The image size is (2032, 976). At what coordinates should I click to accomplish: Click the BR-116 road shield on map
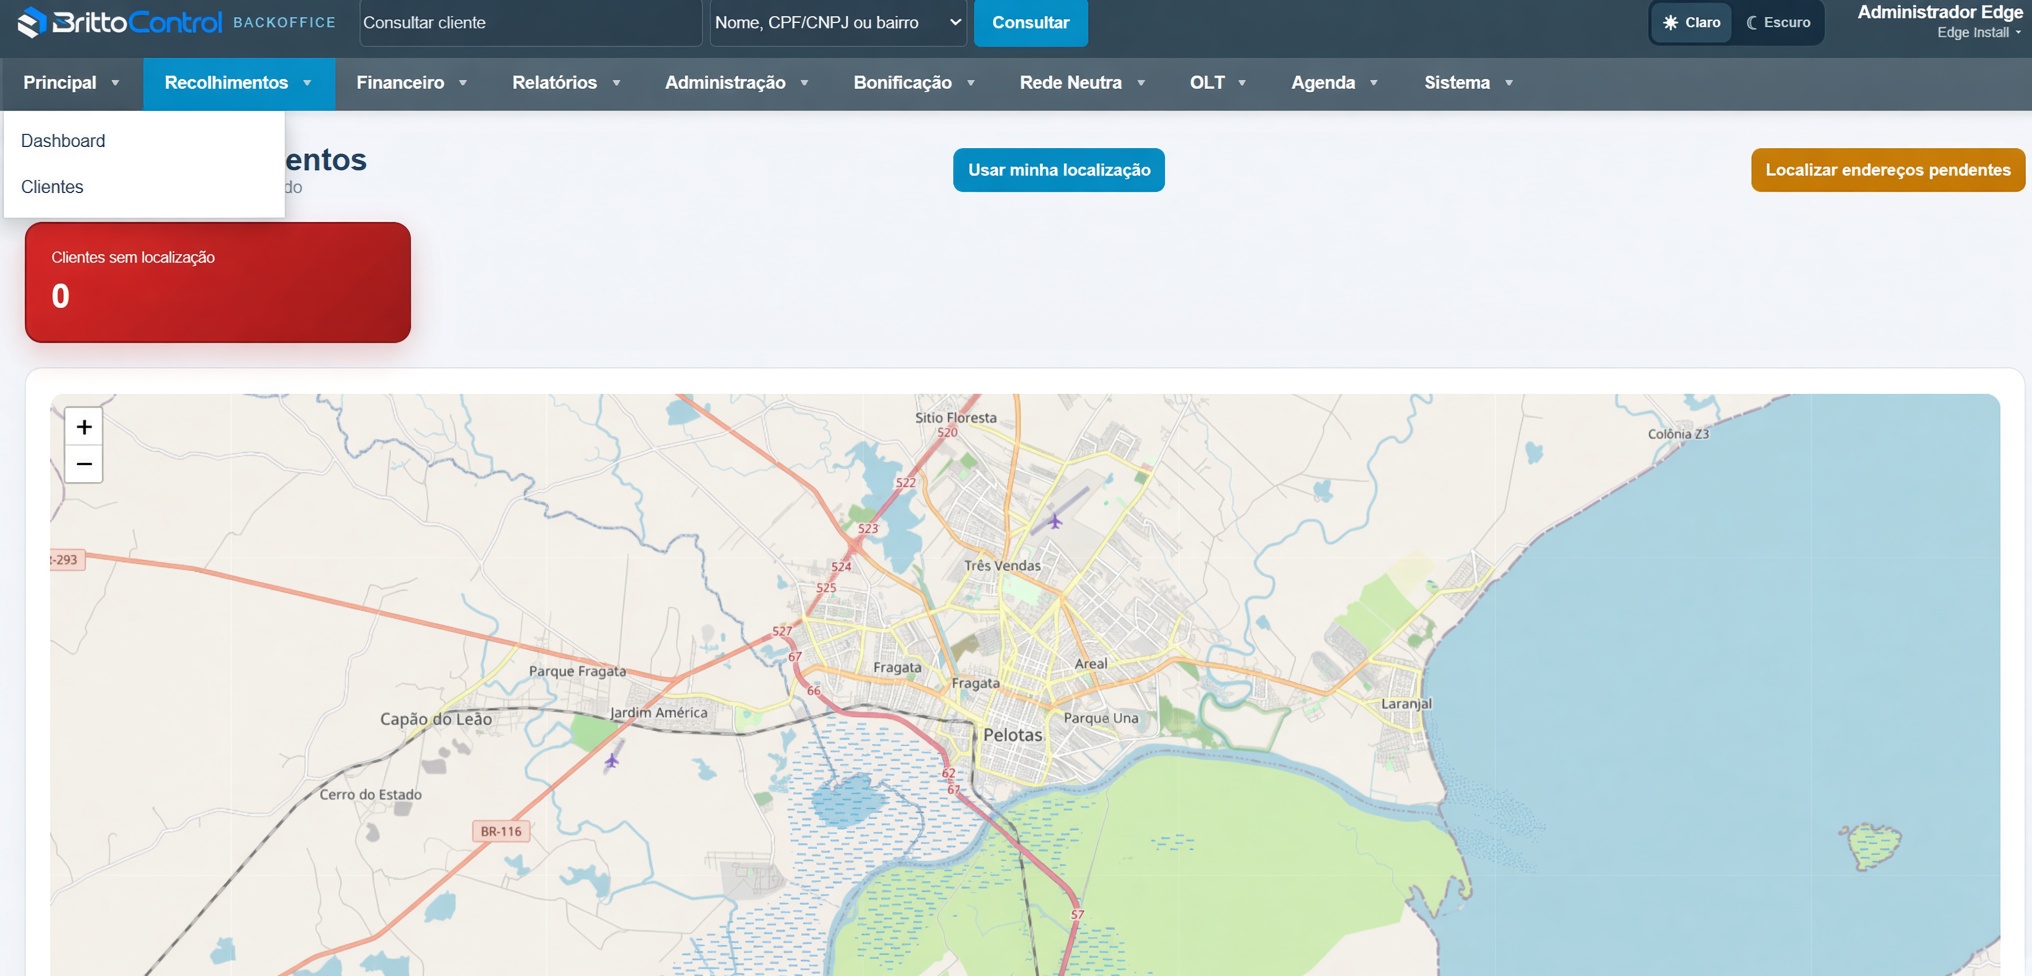501,831
